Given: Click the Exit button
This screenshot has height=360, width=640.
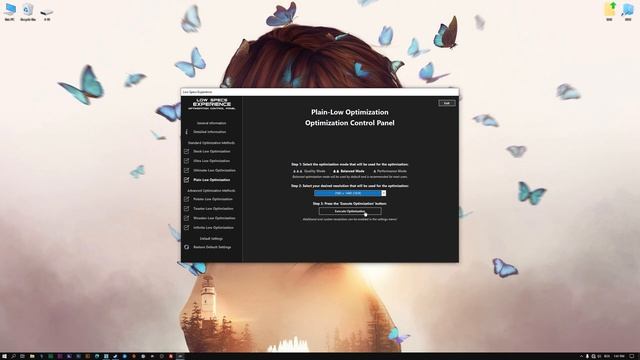Looking at the screenshot, I should coord(447,103).
